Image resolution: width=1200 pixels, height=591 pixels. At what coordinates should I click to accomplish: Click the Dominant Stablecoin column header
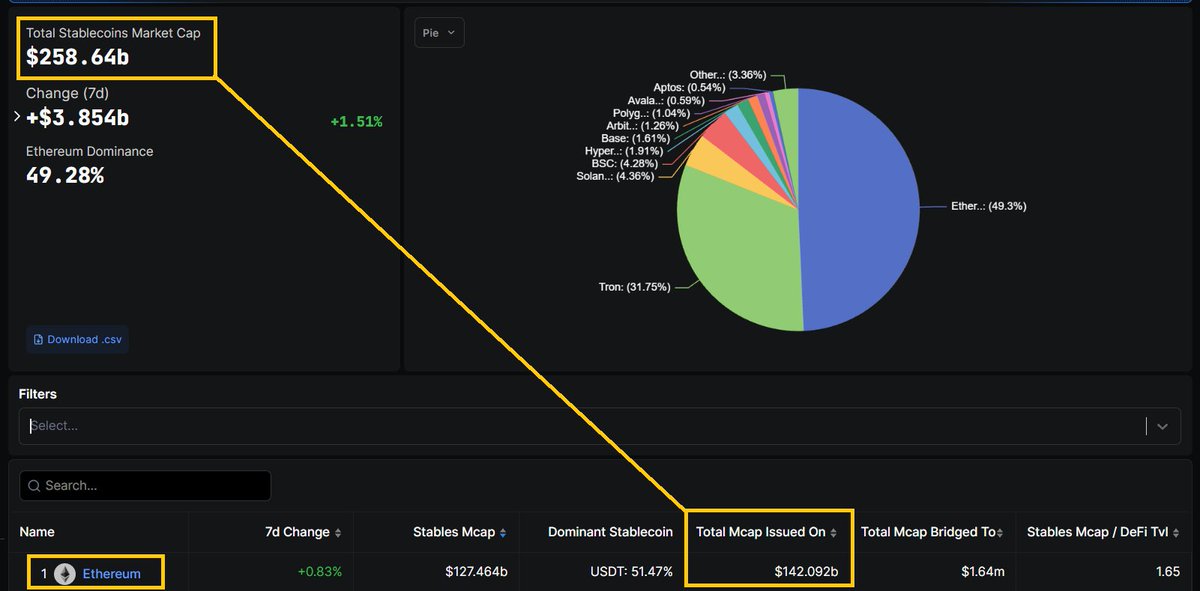(x=610, y=532)
